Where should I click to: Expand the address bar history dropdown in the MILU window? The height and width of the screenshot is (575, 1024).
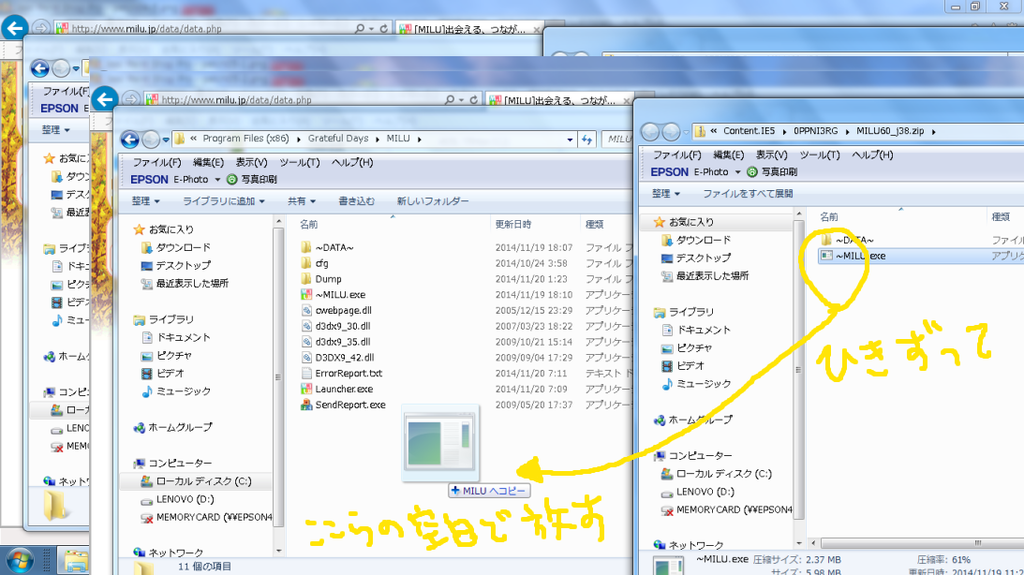point(570,139)
